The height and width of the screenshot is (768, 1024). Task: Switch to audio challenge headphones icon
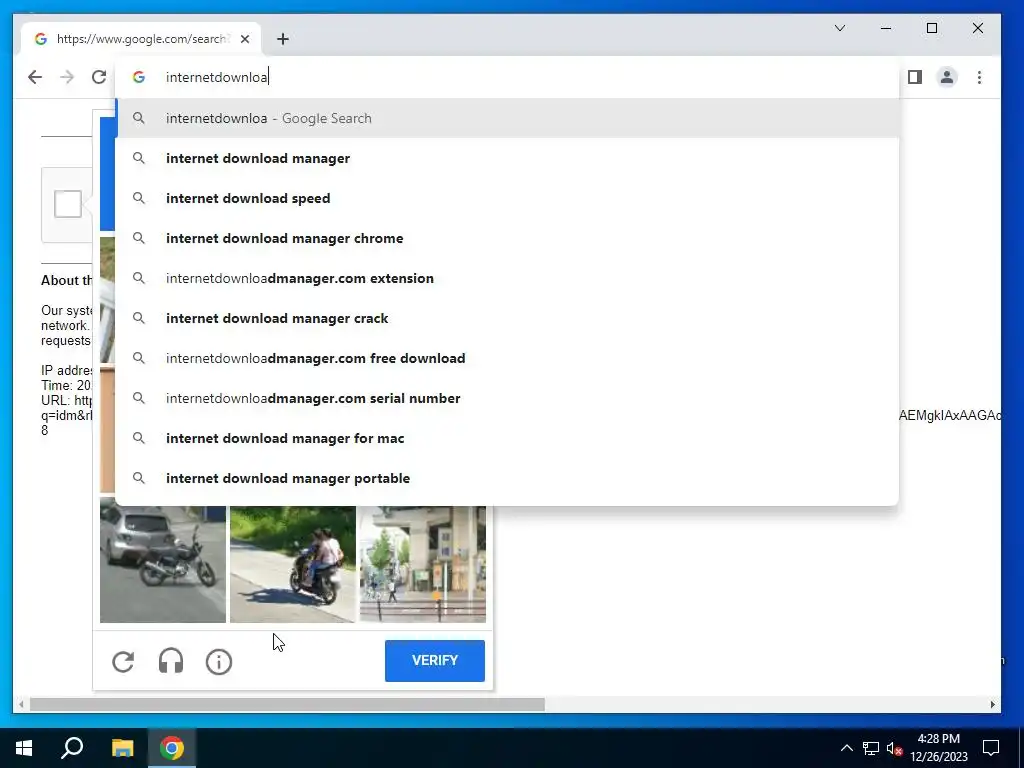coord(171,662)
